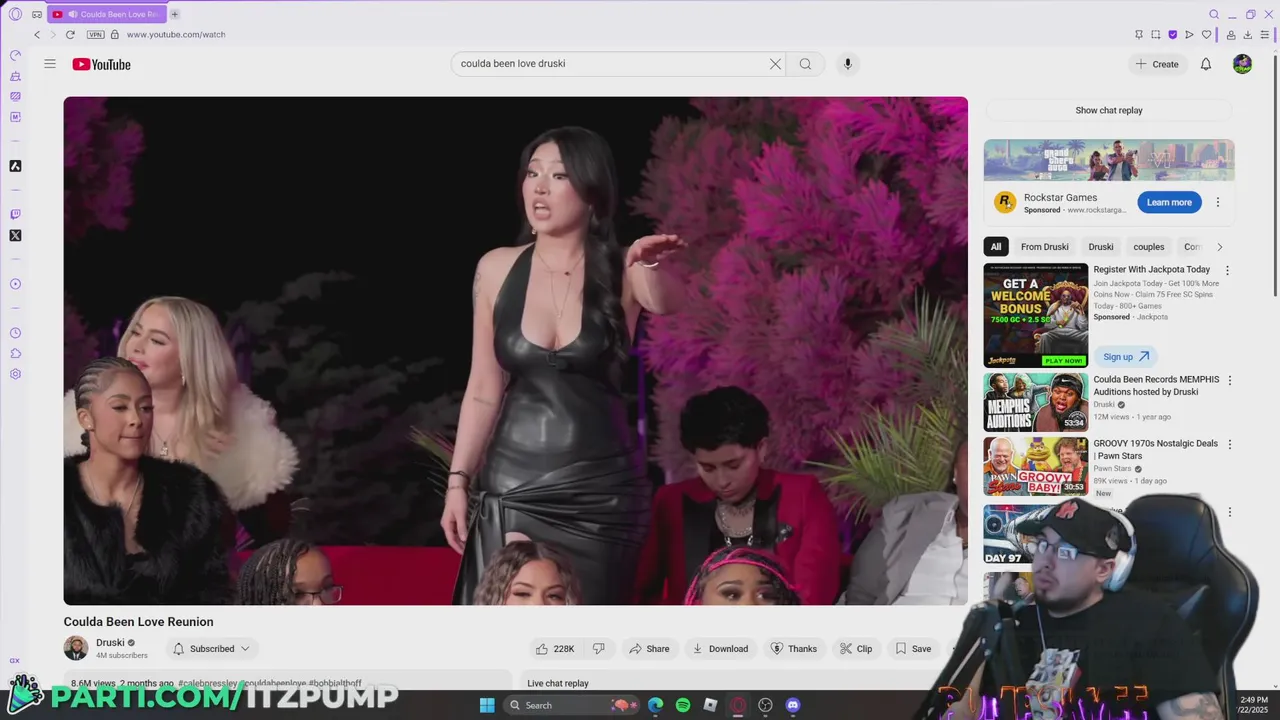The height and width of the screenshot is (720, 1280).
Task: Click the Windows taskbar Search box
Action: pos(572,705)
